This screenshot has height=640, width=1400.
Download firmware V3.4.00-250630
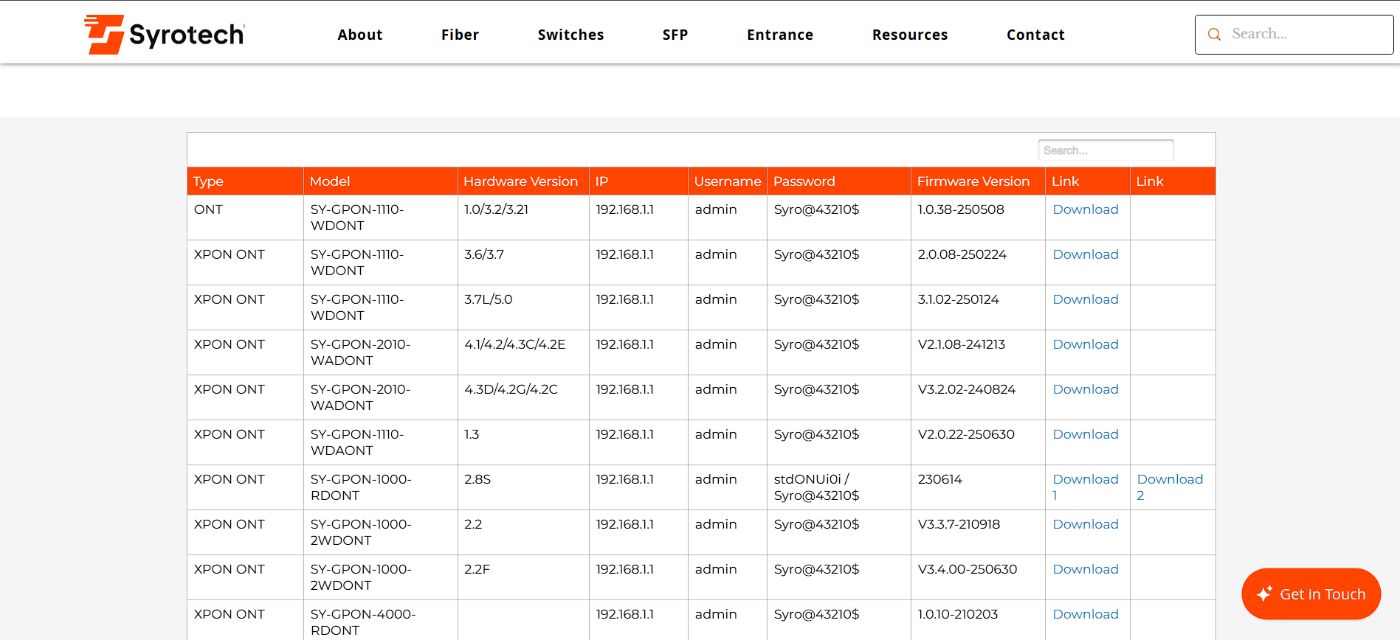tap(1085, 570)
